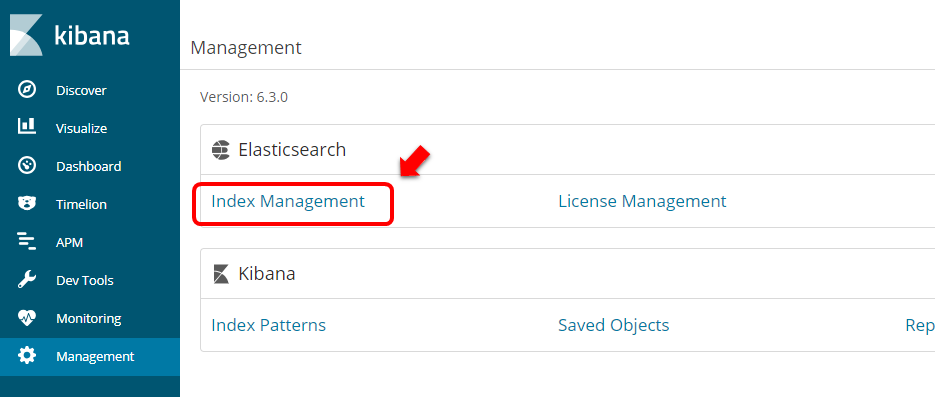Click the Kibana logo icon
The image size is (935, 397).
(x=26, y=36)
